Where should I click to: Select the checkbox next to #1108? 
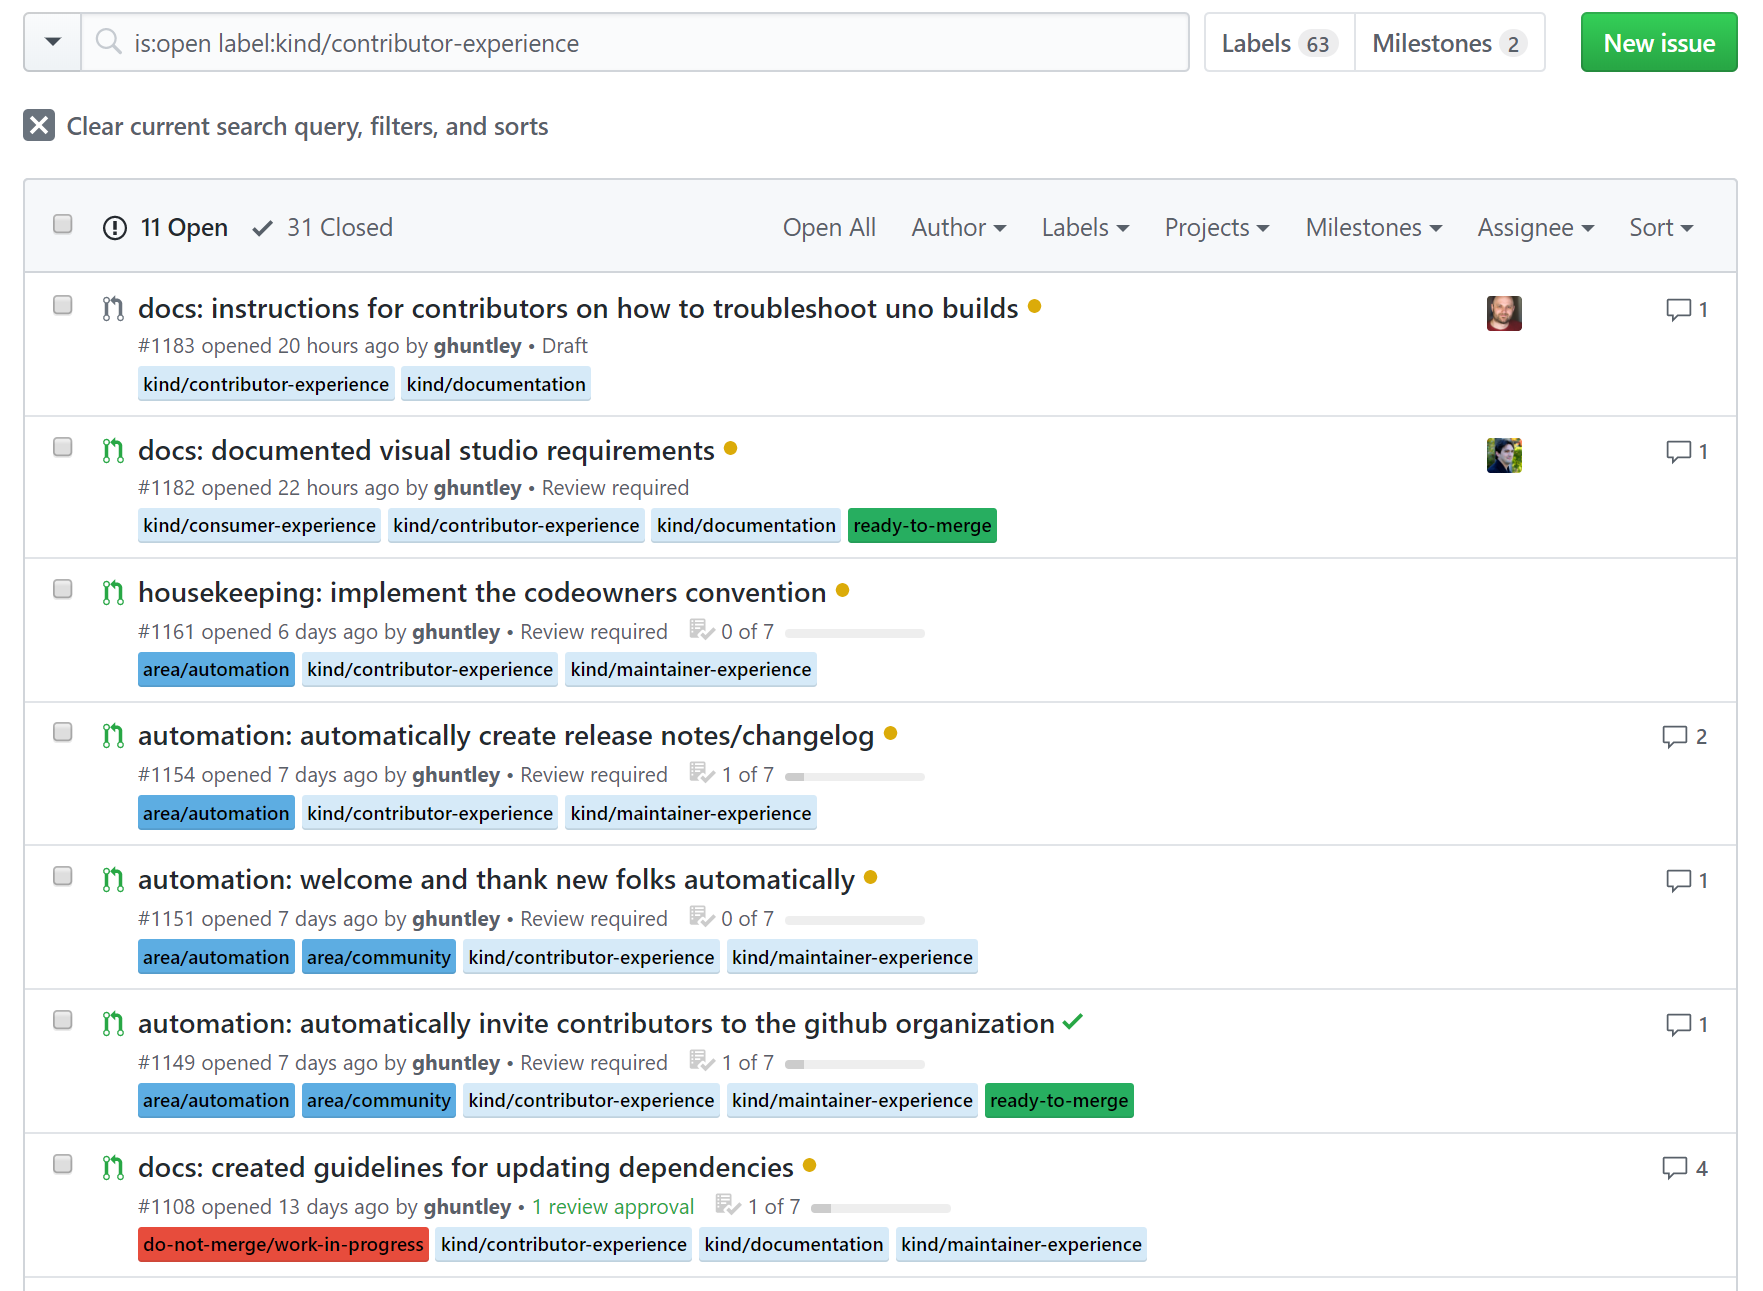tap(62, 1164)
